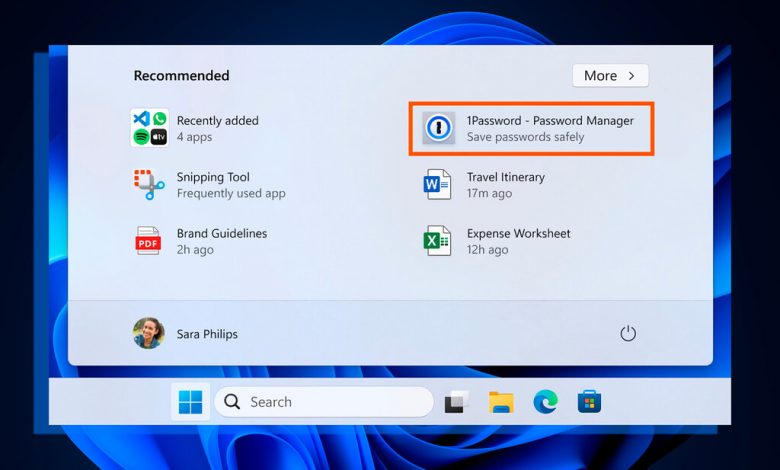780x470 pixels.
Task: Click the '2h ago' timestamp
Action: point(195,250)
